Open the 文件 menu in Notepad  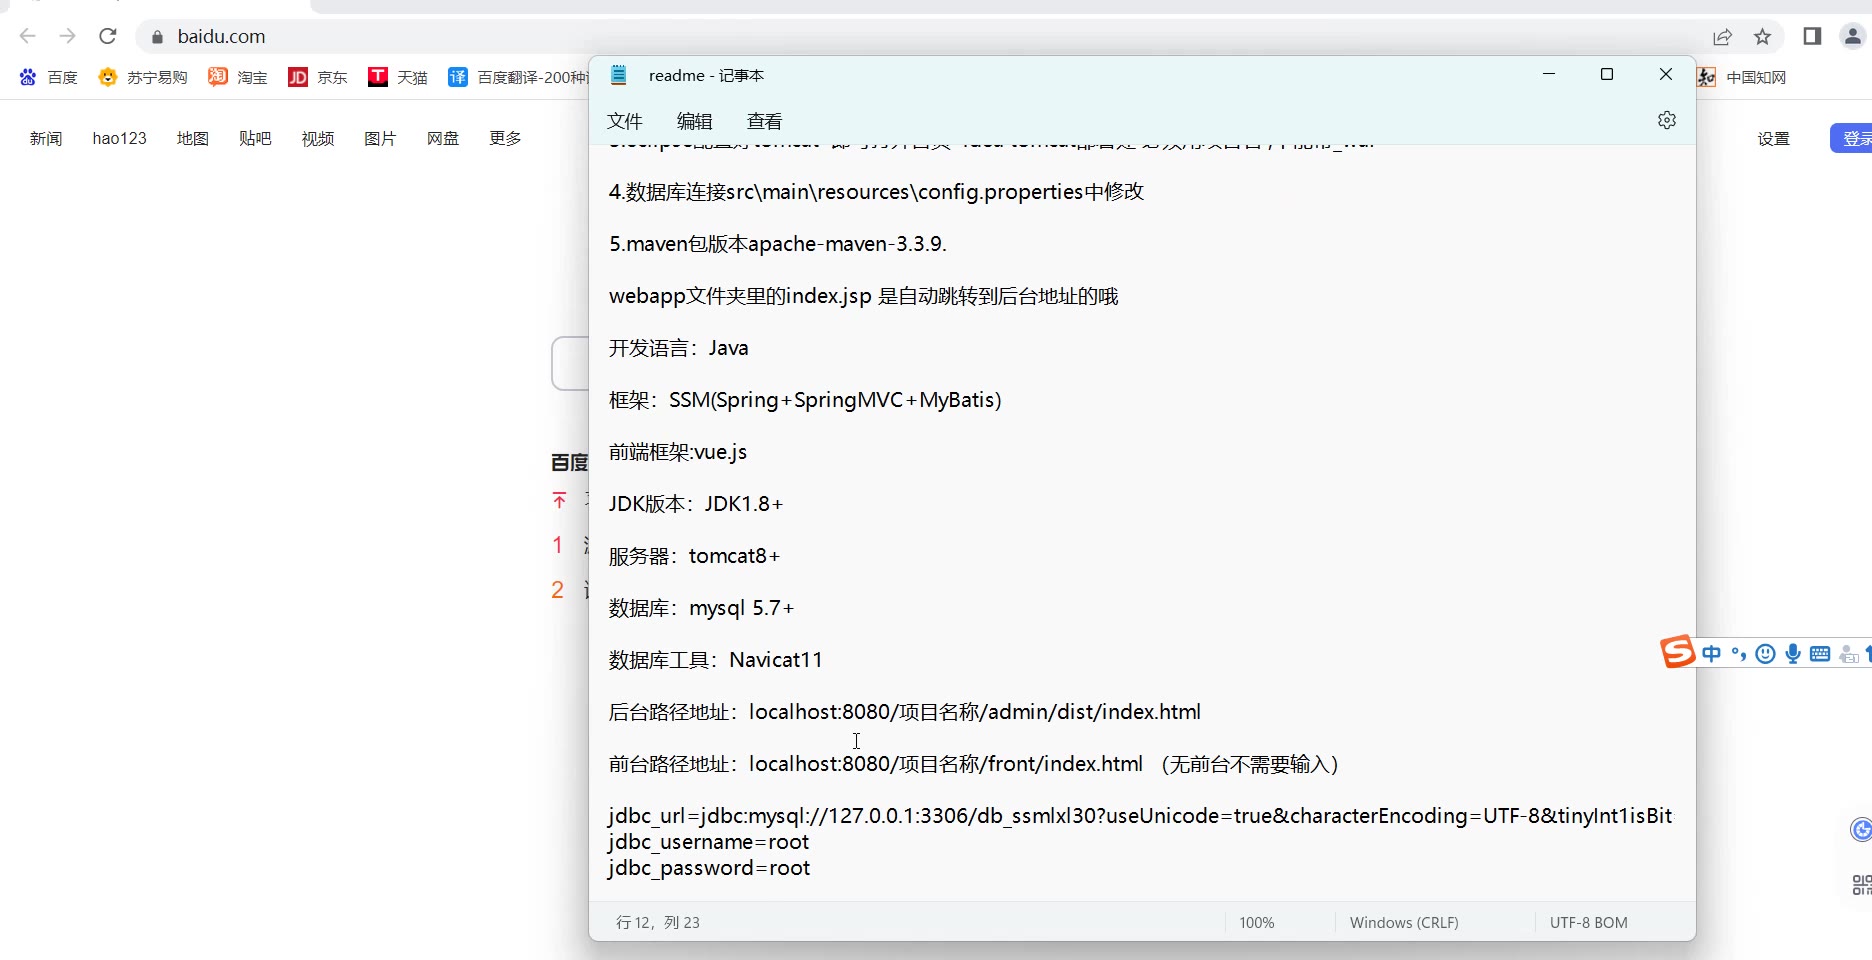tap(625, 121)
